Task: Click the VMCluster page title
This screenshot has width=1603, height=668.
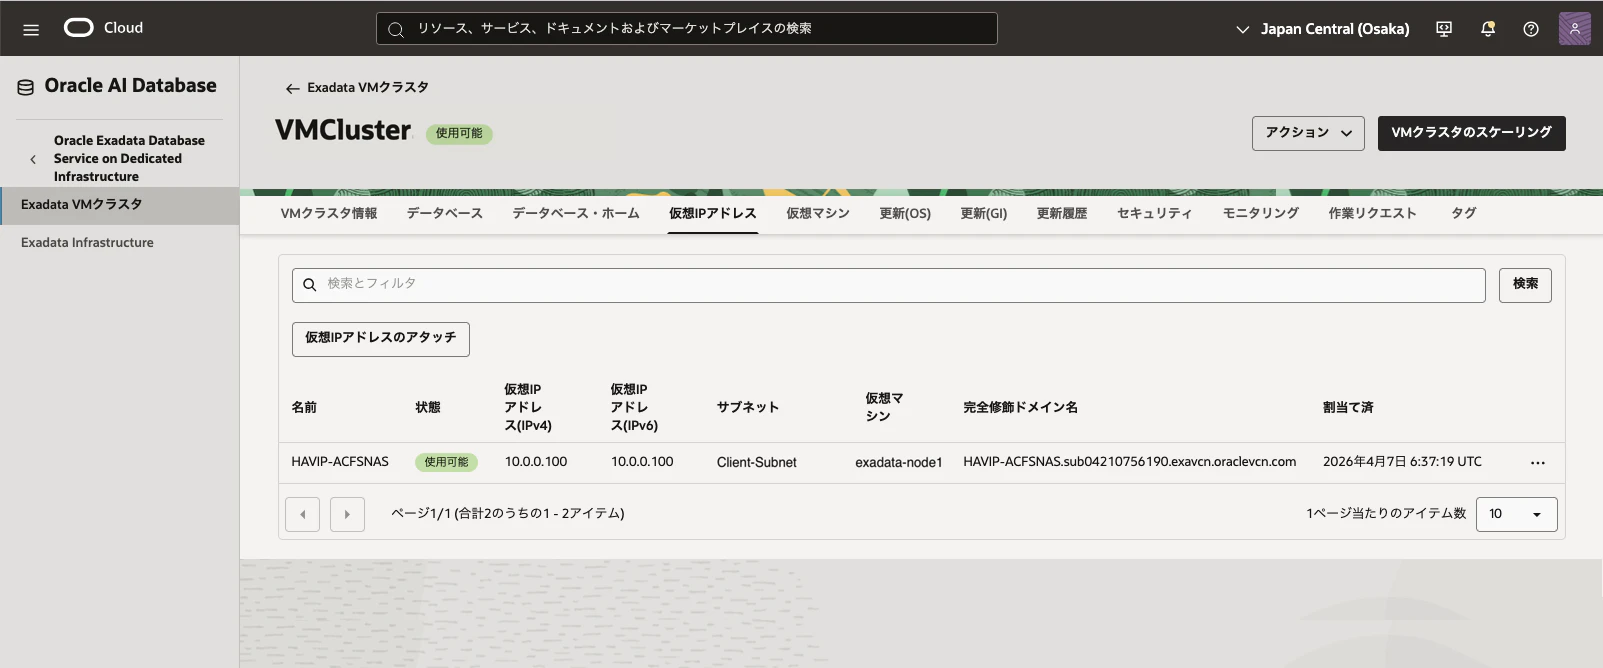Action: click(343, 131)
